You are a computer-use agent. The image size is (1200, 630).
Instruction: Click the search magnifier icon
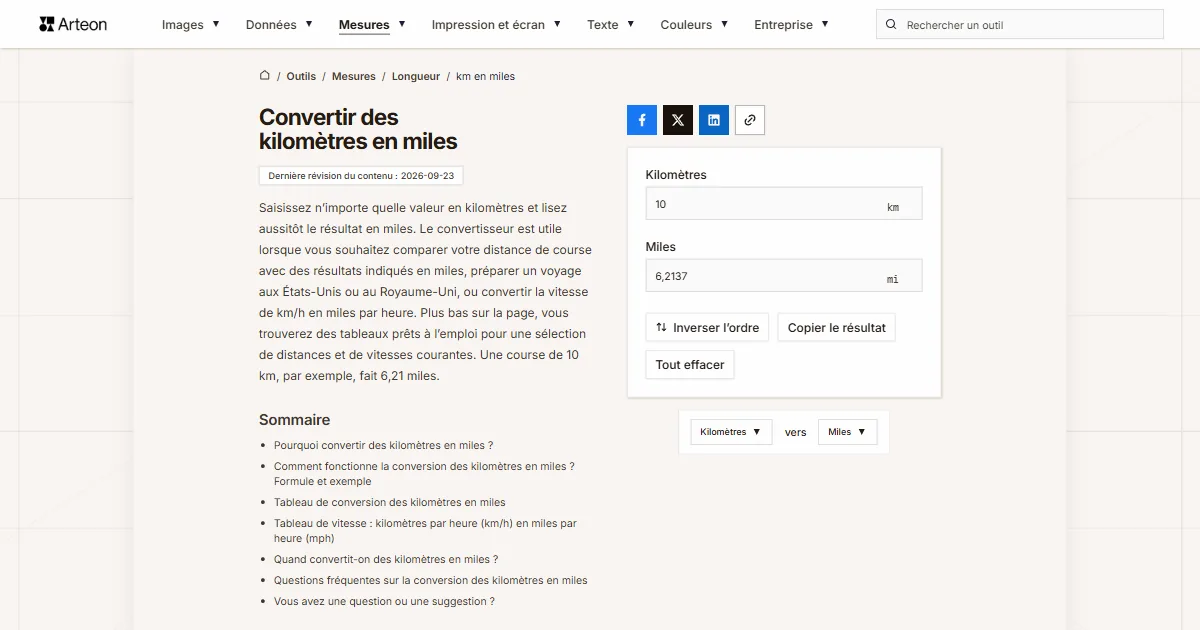click(892, 25)
